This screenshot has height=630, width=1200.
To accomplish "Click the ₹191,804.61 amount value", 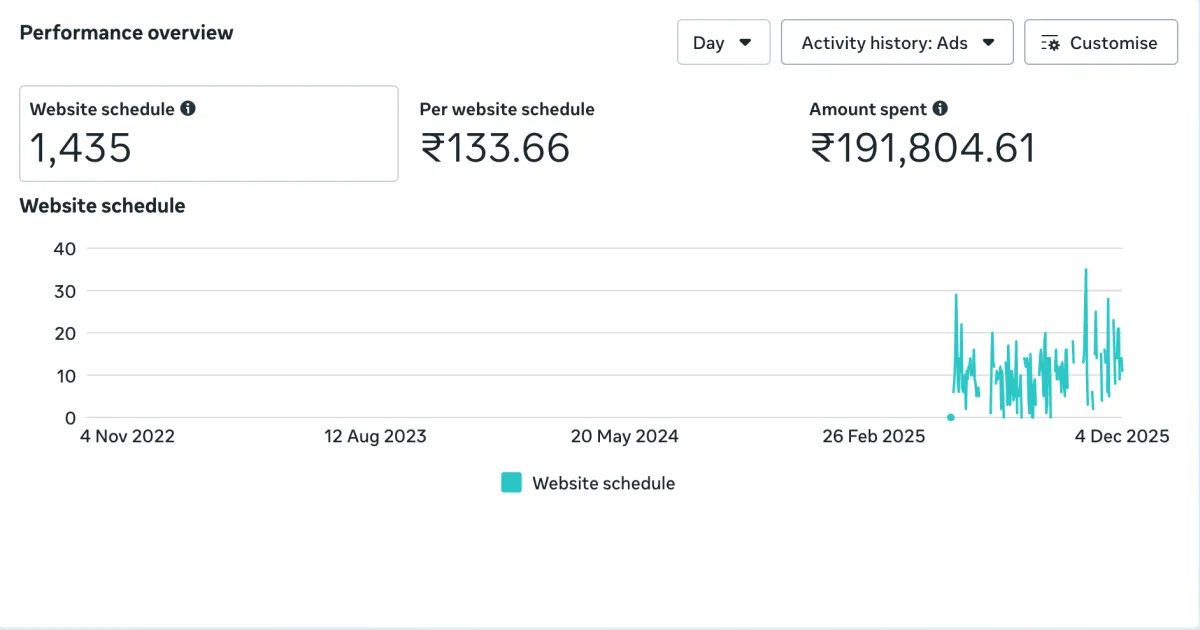I will pos(922,149).
